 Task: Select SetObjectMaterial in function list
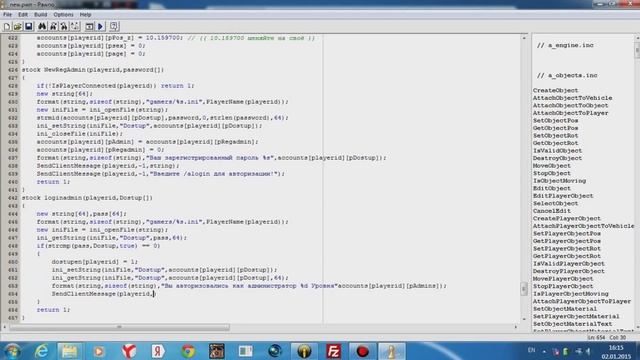click(564, 309)
